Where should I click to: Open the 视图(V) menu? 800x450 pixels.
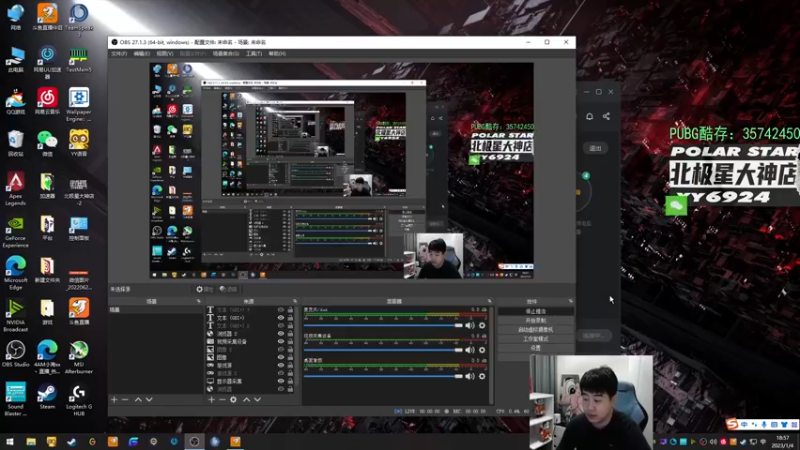tap(165, 54)
